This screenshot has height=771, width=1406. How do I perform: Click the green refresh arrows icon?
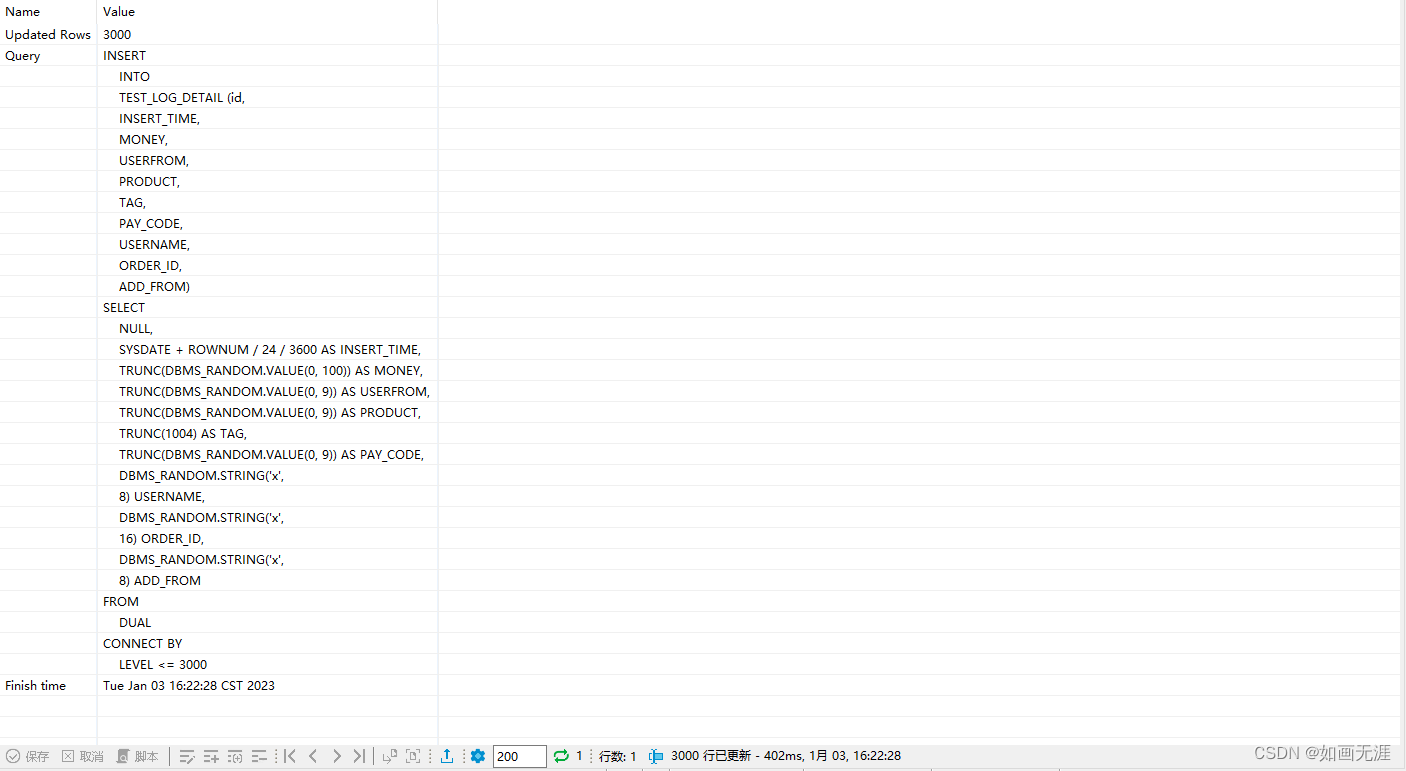point(561,756)
